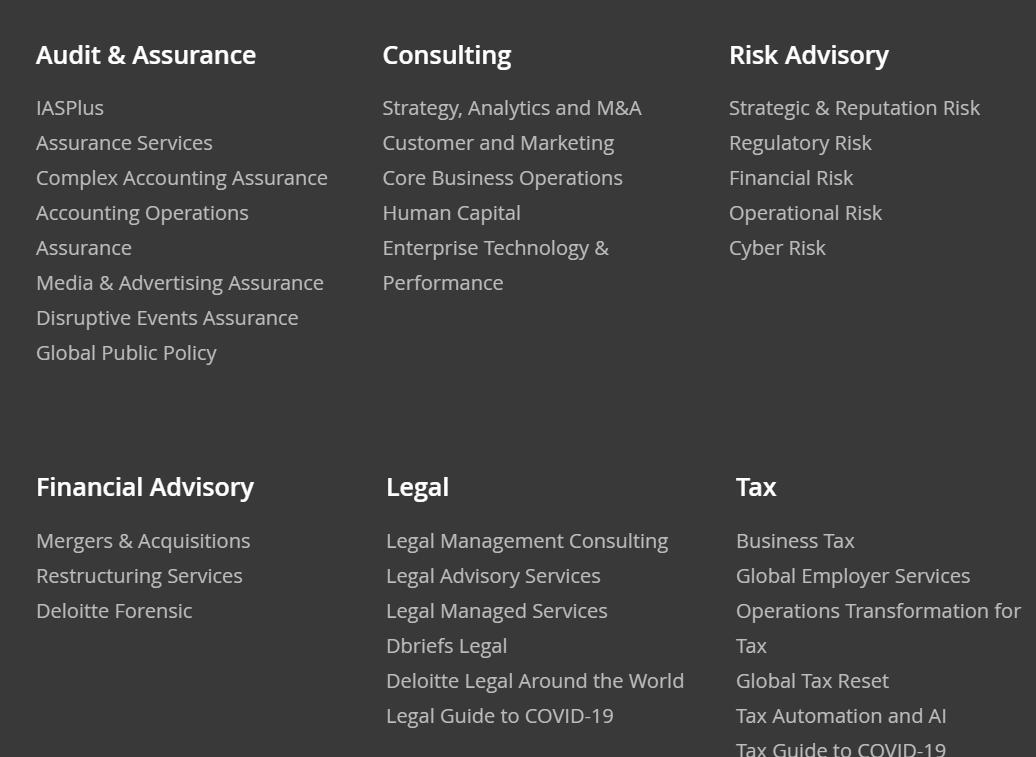Open the IASPlus link
Viewport: 1036px width, 757px height.
[x=70, y=108]
